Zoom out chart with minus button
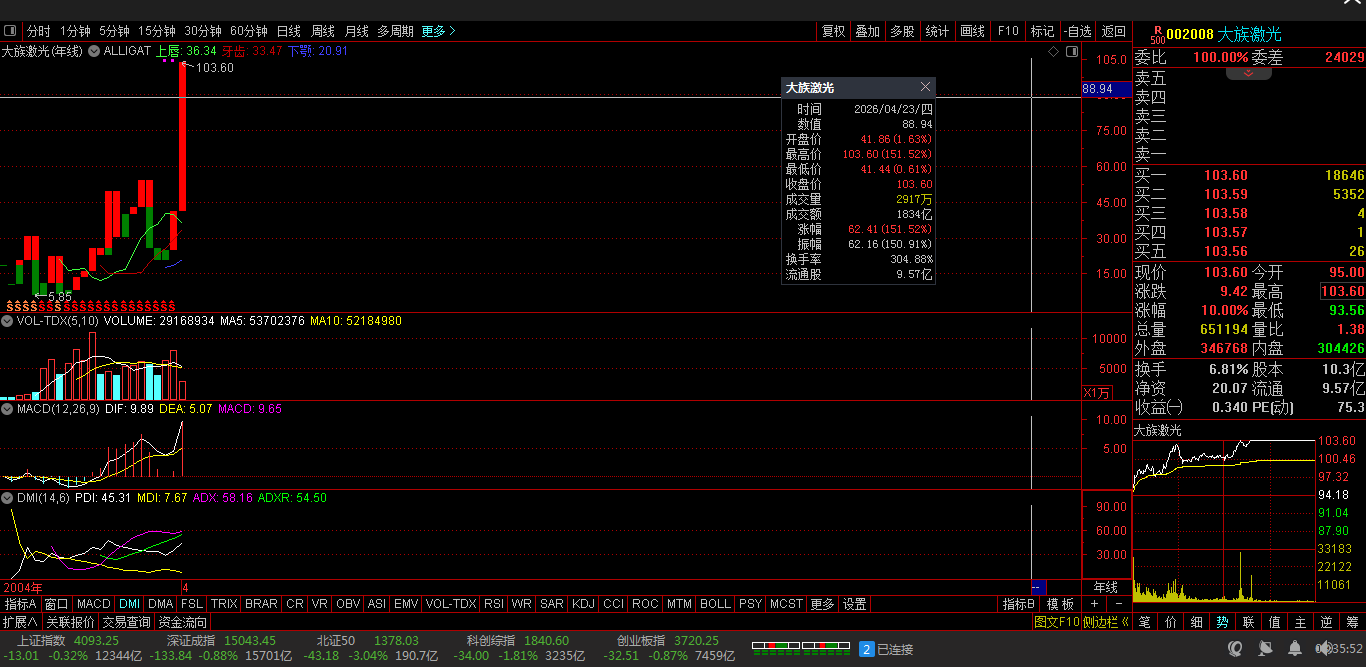1366x667 pixels. tap(1119, 604)
